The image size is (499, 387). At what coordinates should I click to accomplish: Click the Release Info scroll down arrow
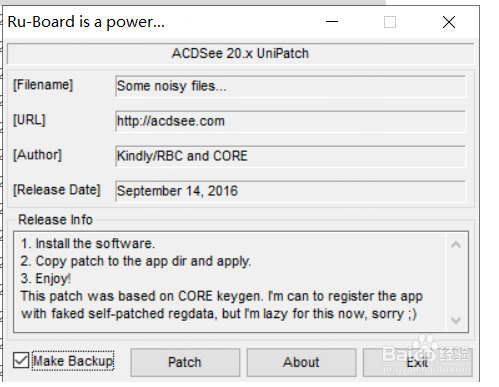click(456, 320)
